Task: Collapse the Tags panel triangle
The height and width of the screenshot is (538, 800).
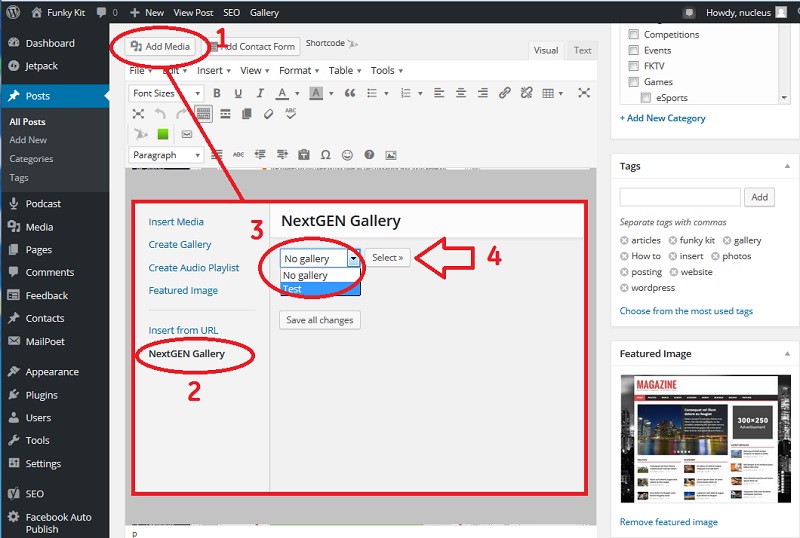Action: tap(787, 166)
